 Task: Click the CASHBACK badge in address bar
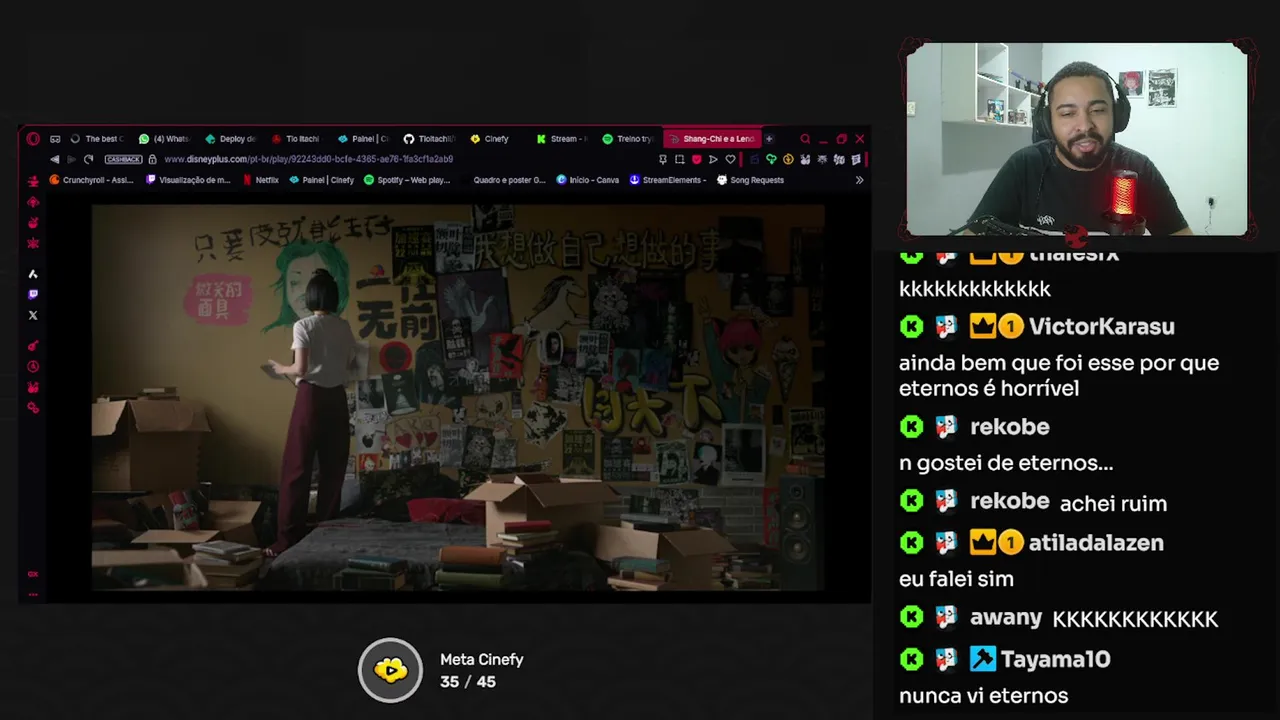[124, 159]
